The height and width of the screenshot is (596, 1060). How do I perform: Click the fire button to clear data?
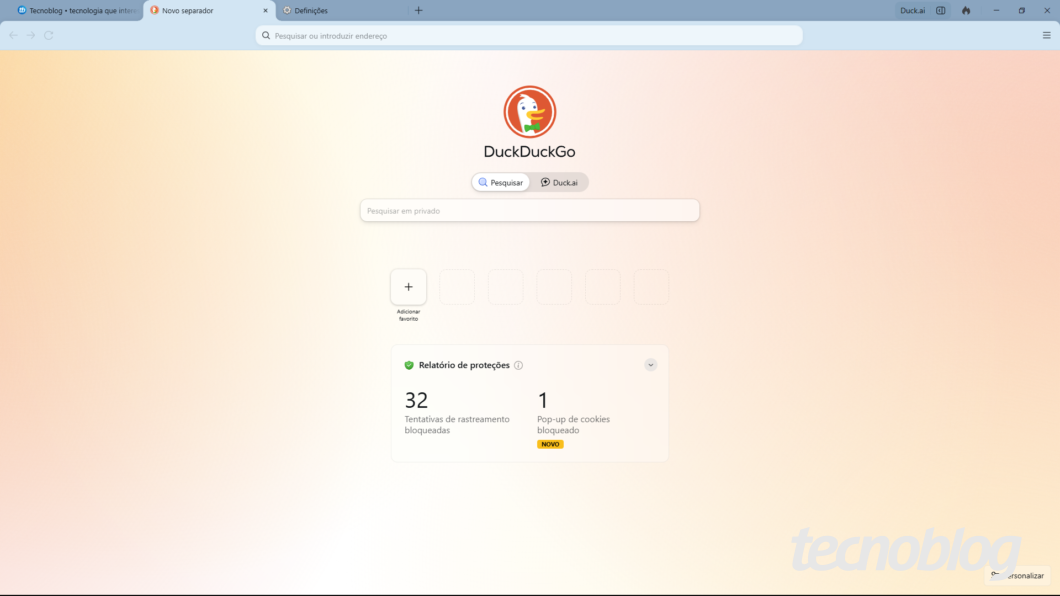(966, 10)
